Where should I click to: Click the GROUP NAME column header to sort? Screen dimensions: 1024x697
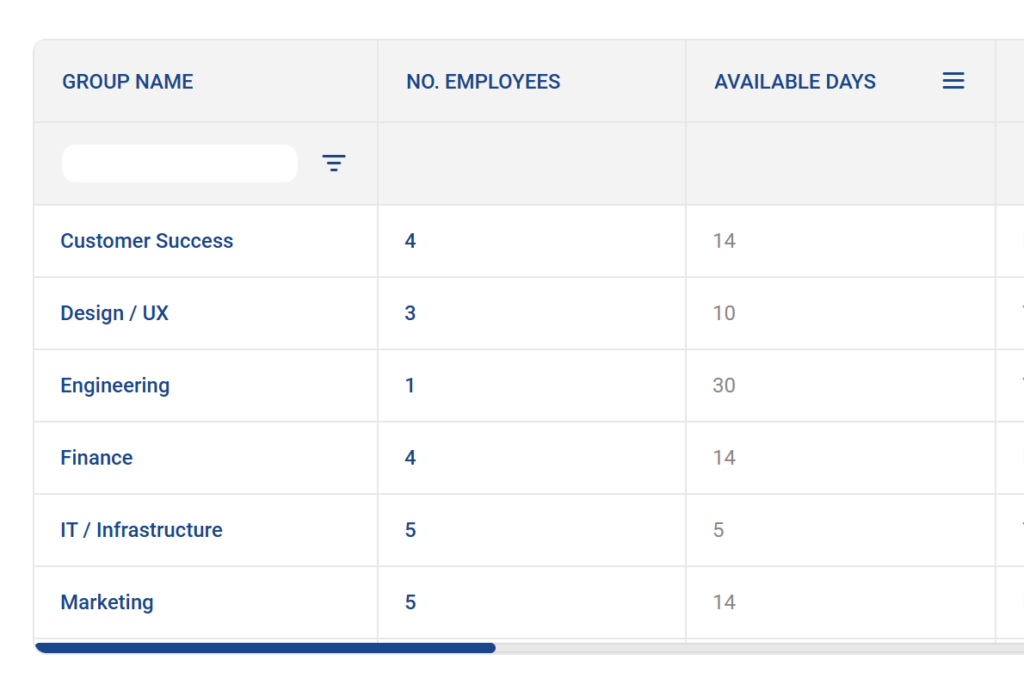tap(127, 81)
